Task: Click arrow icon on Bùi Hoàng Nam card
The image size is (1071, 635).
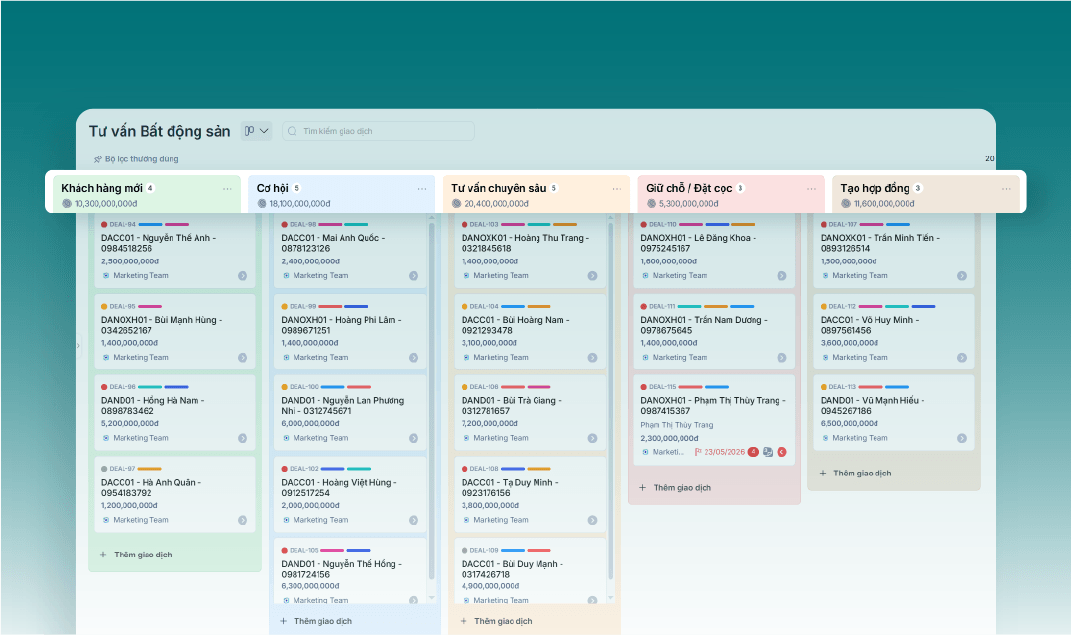Action: [592, 358]
